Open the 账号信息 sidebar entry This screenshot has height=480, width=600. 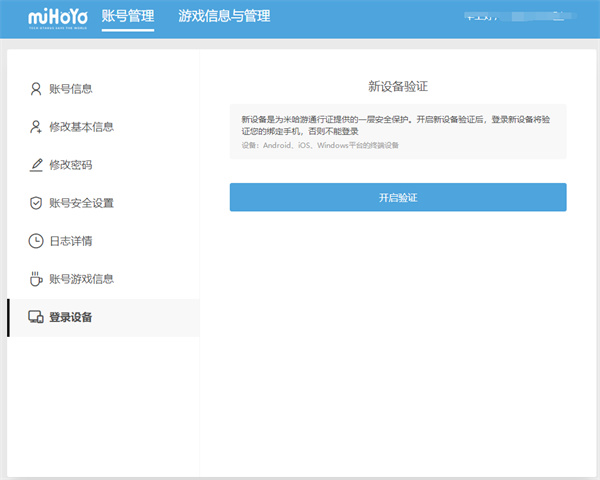[x=71, y=89]
